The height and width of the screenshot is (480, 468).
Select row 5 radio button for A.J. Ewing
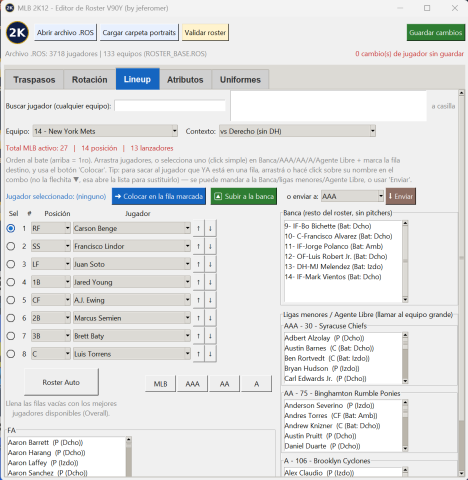[11, 300]
